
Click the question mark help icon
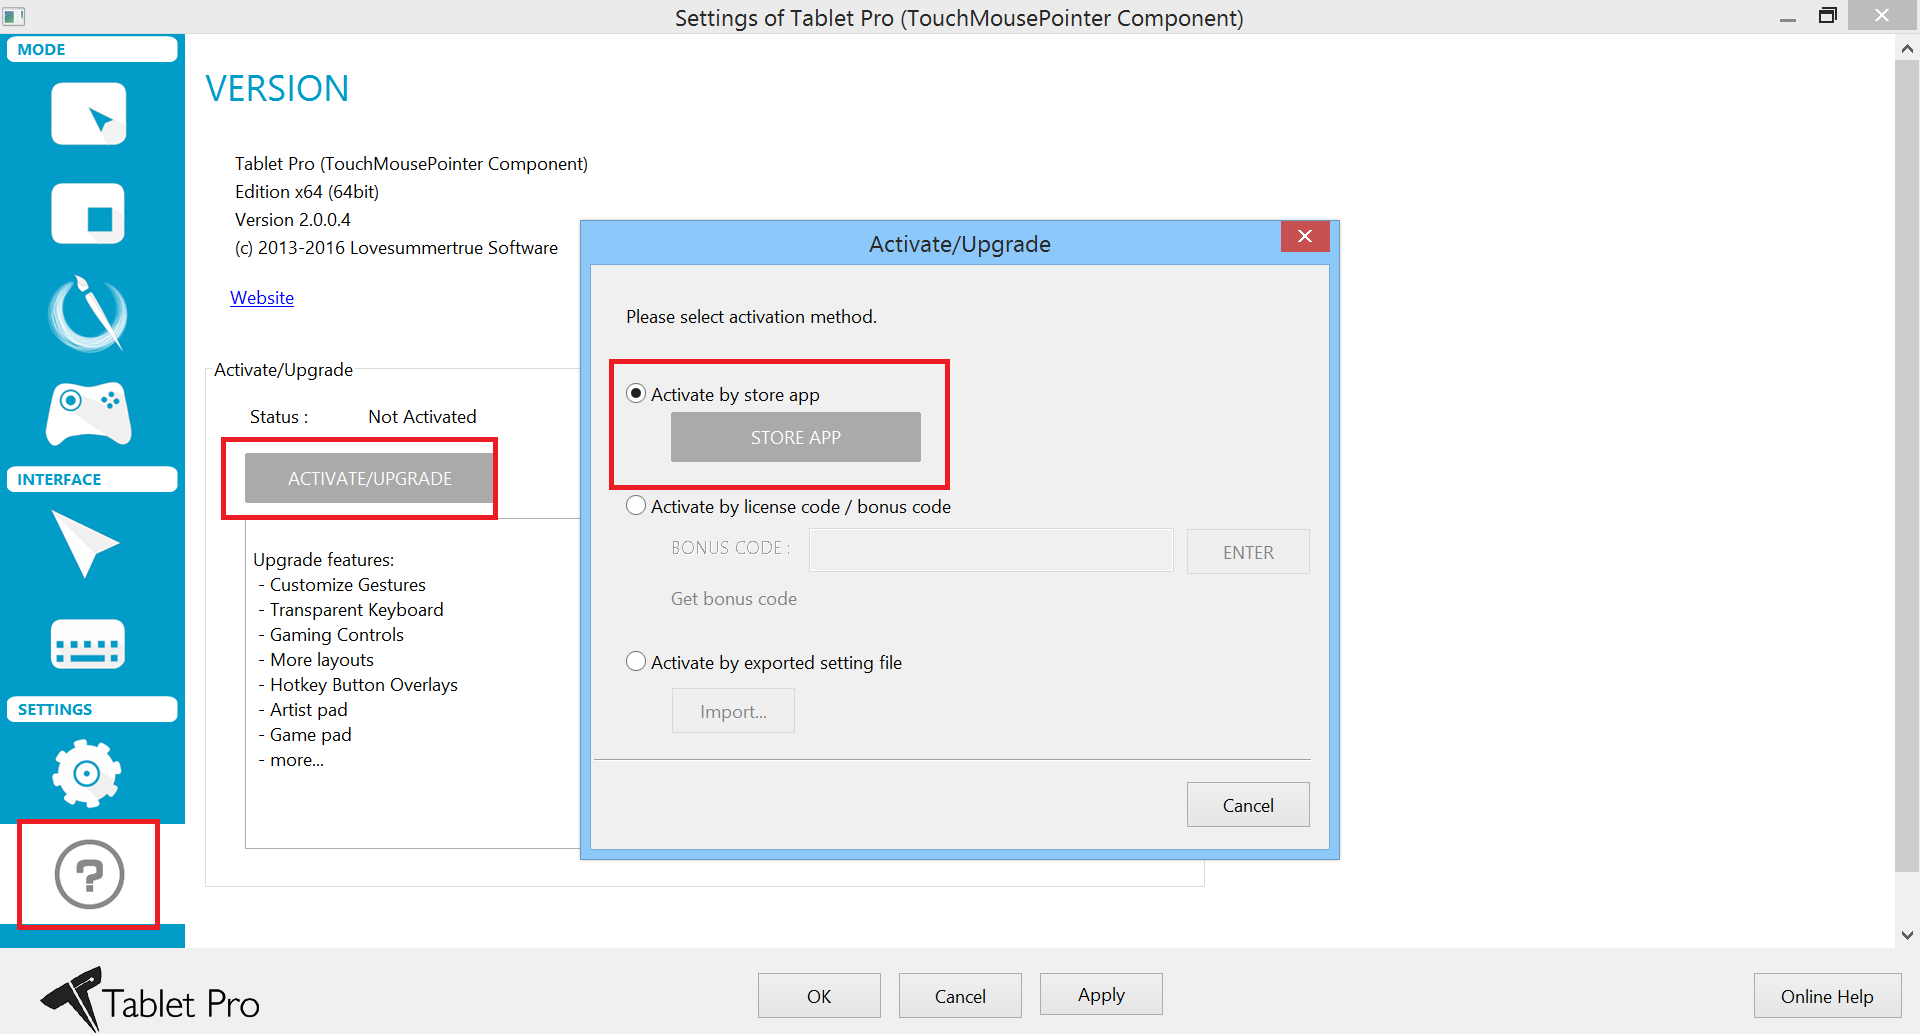[x=89, y=875]
